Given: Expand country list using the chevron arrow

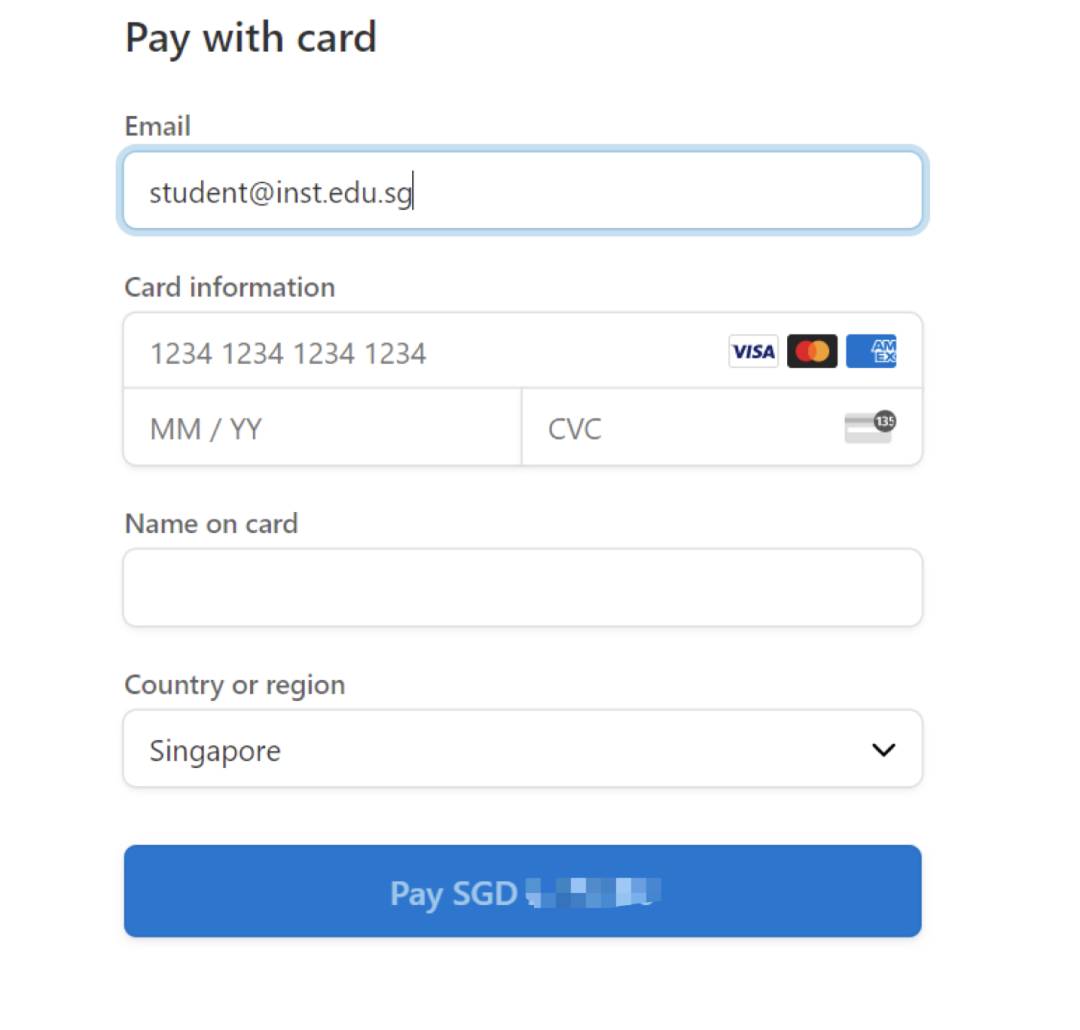Looking at the screenshot, I should (x=884, y=750).
